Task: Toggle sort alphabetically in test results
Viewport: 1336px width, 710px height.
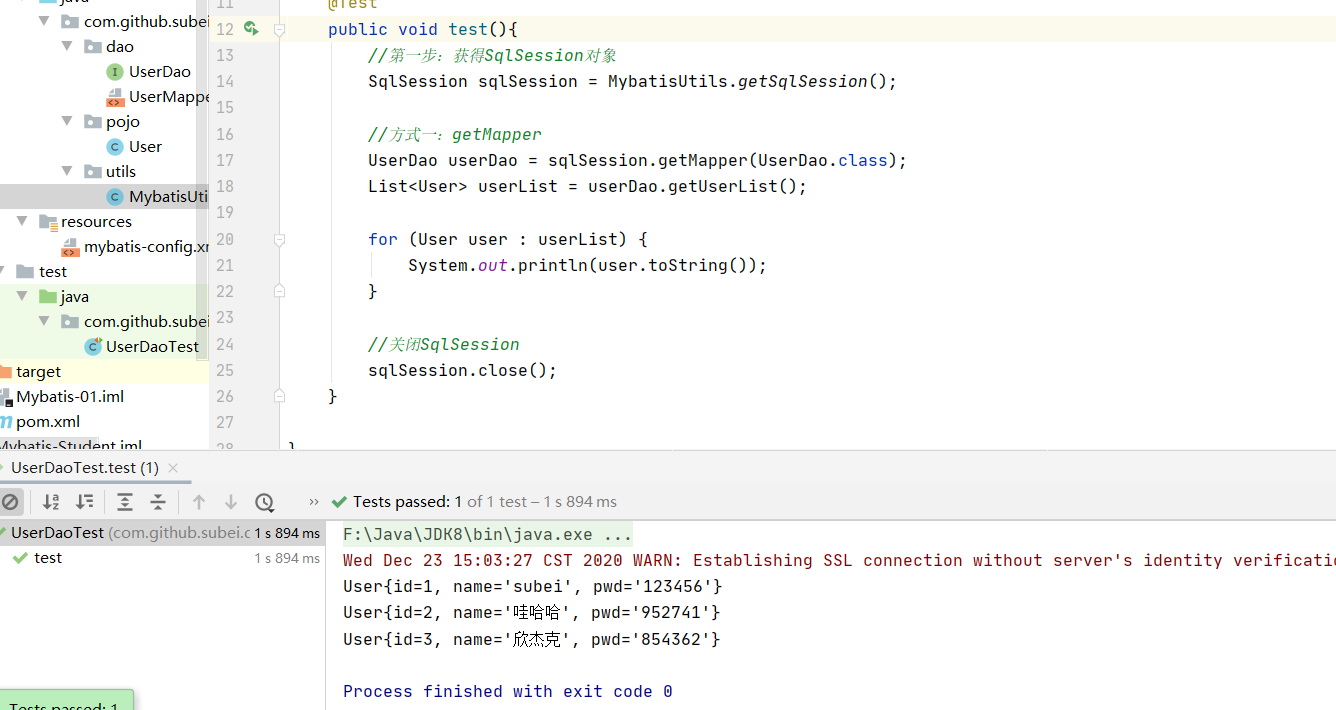Action: (x=51, y=502)
